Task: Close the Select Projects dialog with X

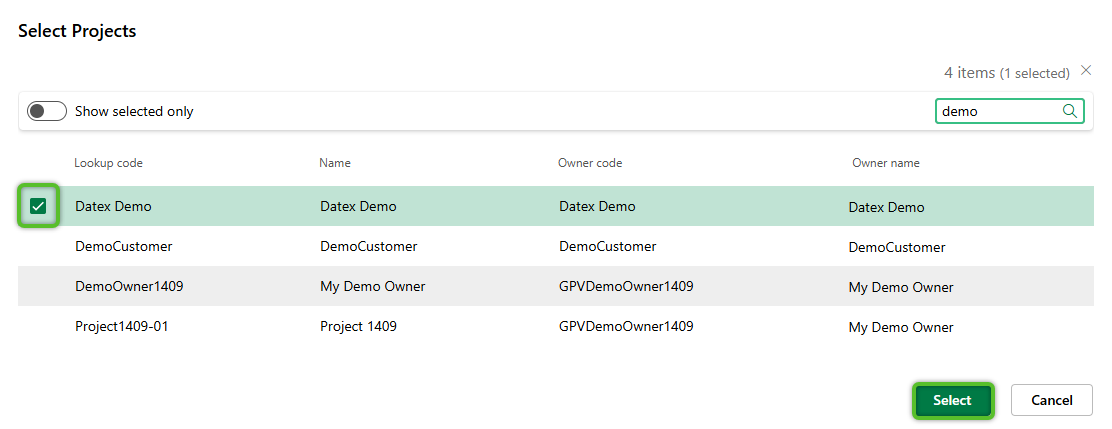Action: [1087, 71]
